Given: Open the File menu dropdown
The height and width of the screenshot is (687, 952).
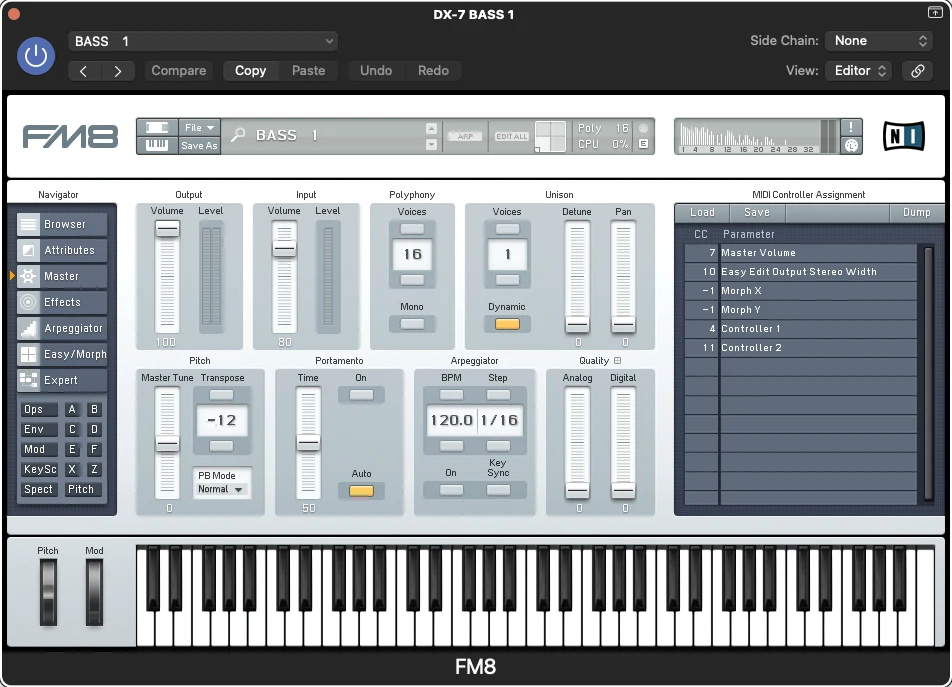Looking at the screenshot, I should click(x=199, y=127).
